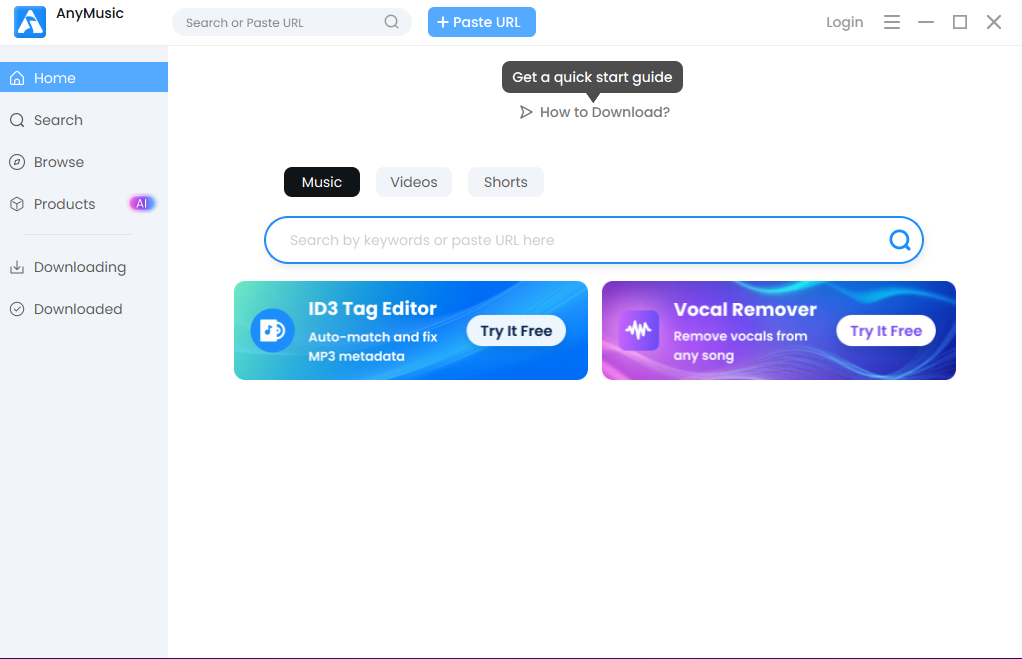Image resolution: width=1022 pixels, height=659 pixels.
Task: Click the Login link
Action: 845,22
